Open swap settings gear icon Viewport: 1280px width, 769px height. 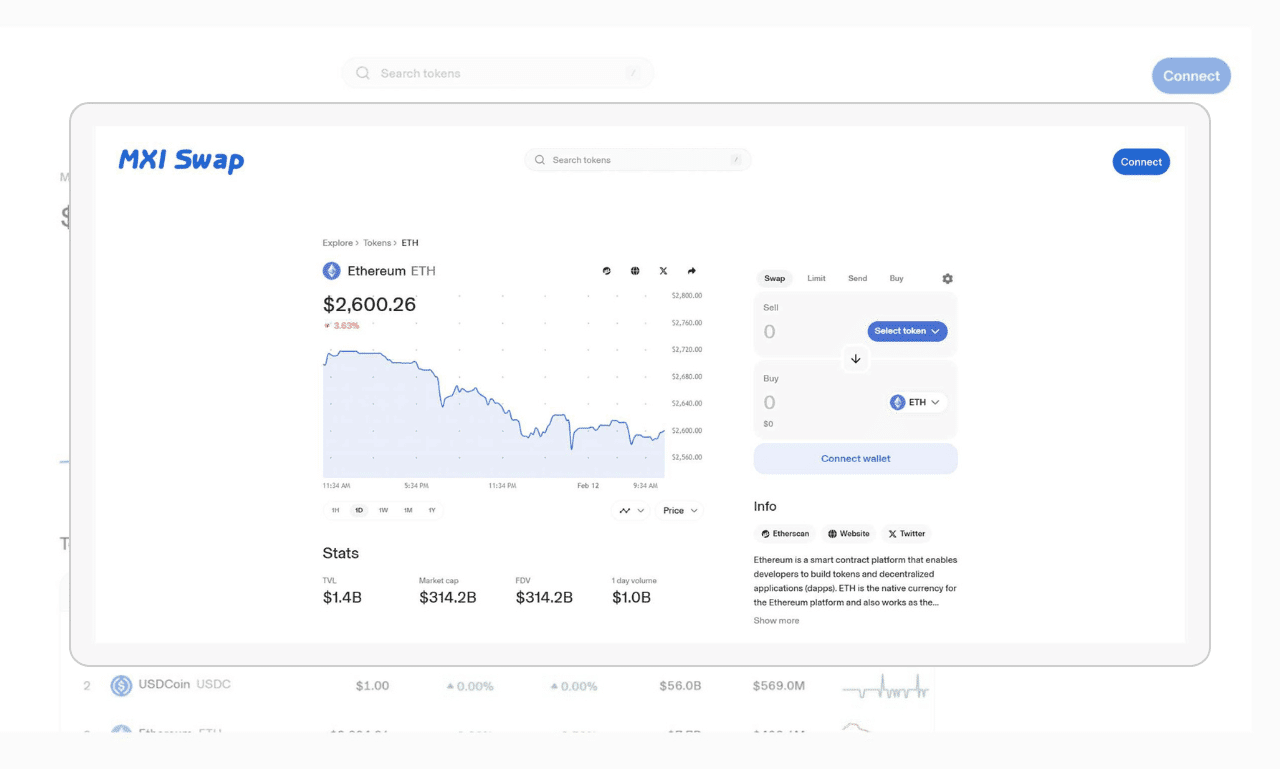948,279
